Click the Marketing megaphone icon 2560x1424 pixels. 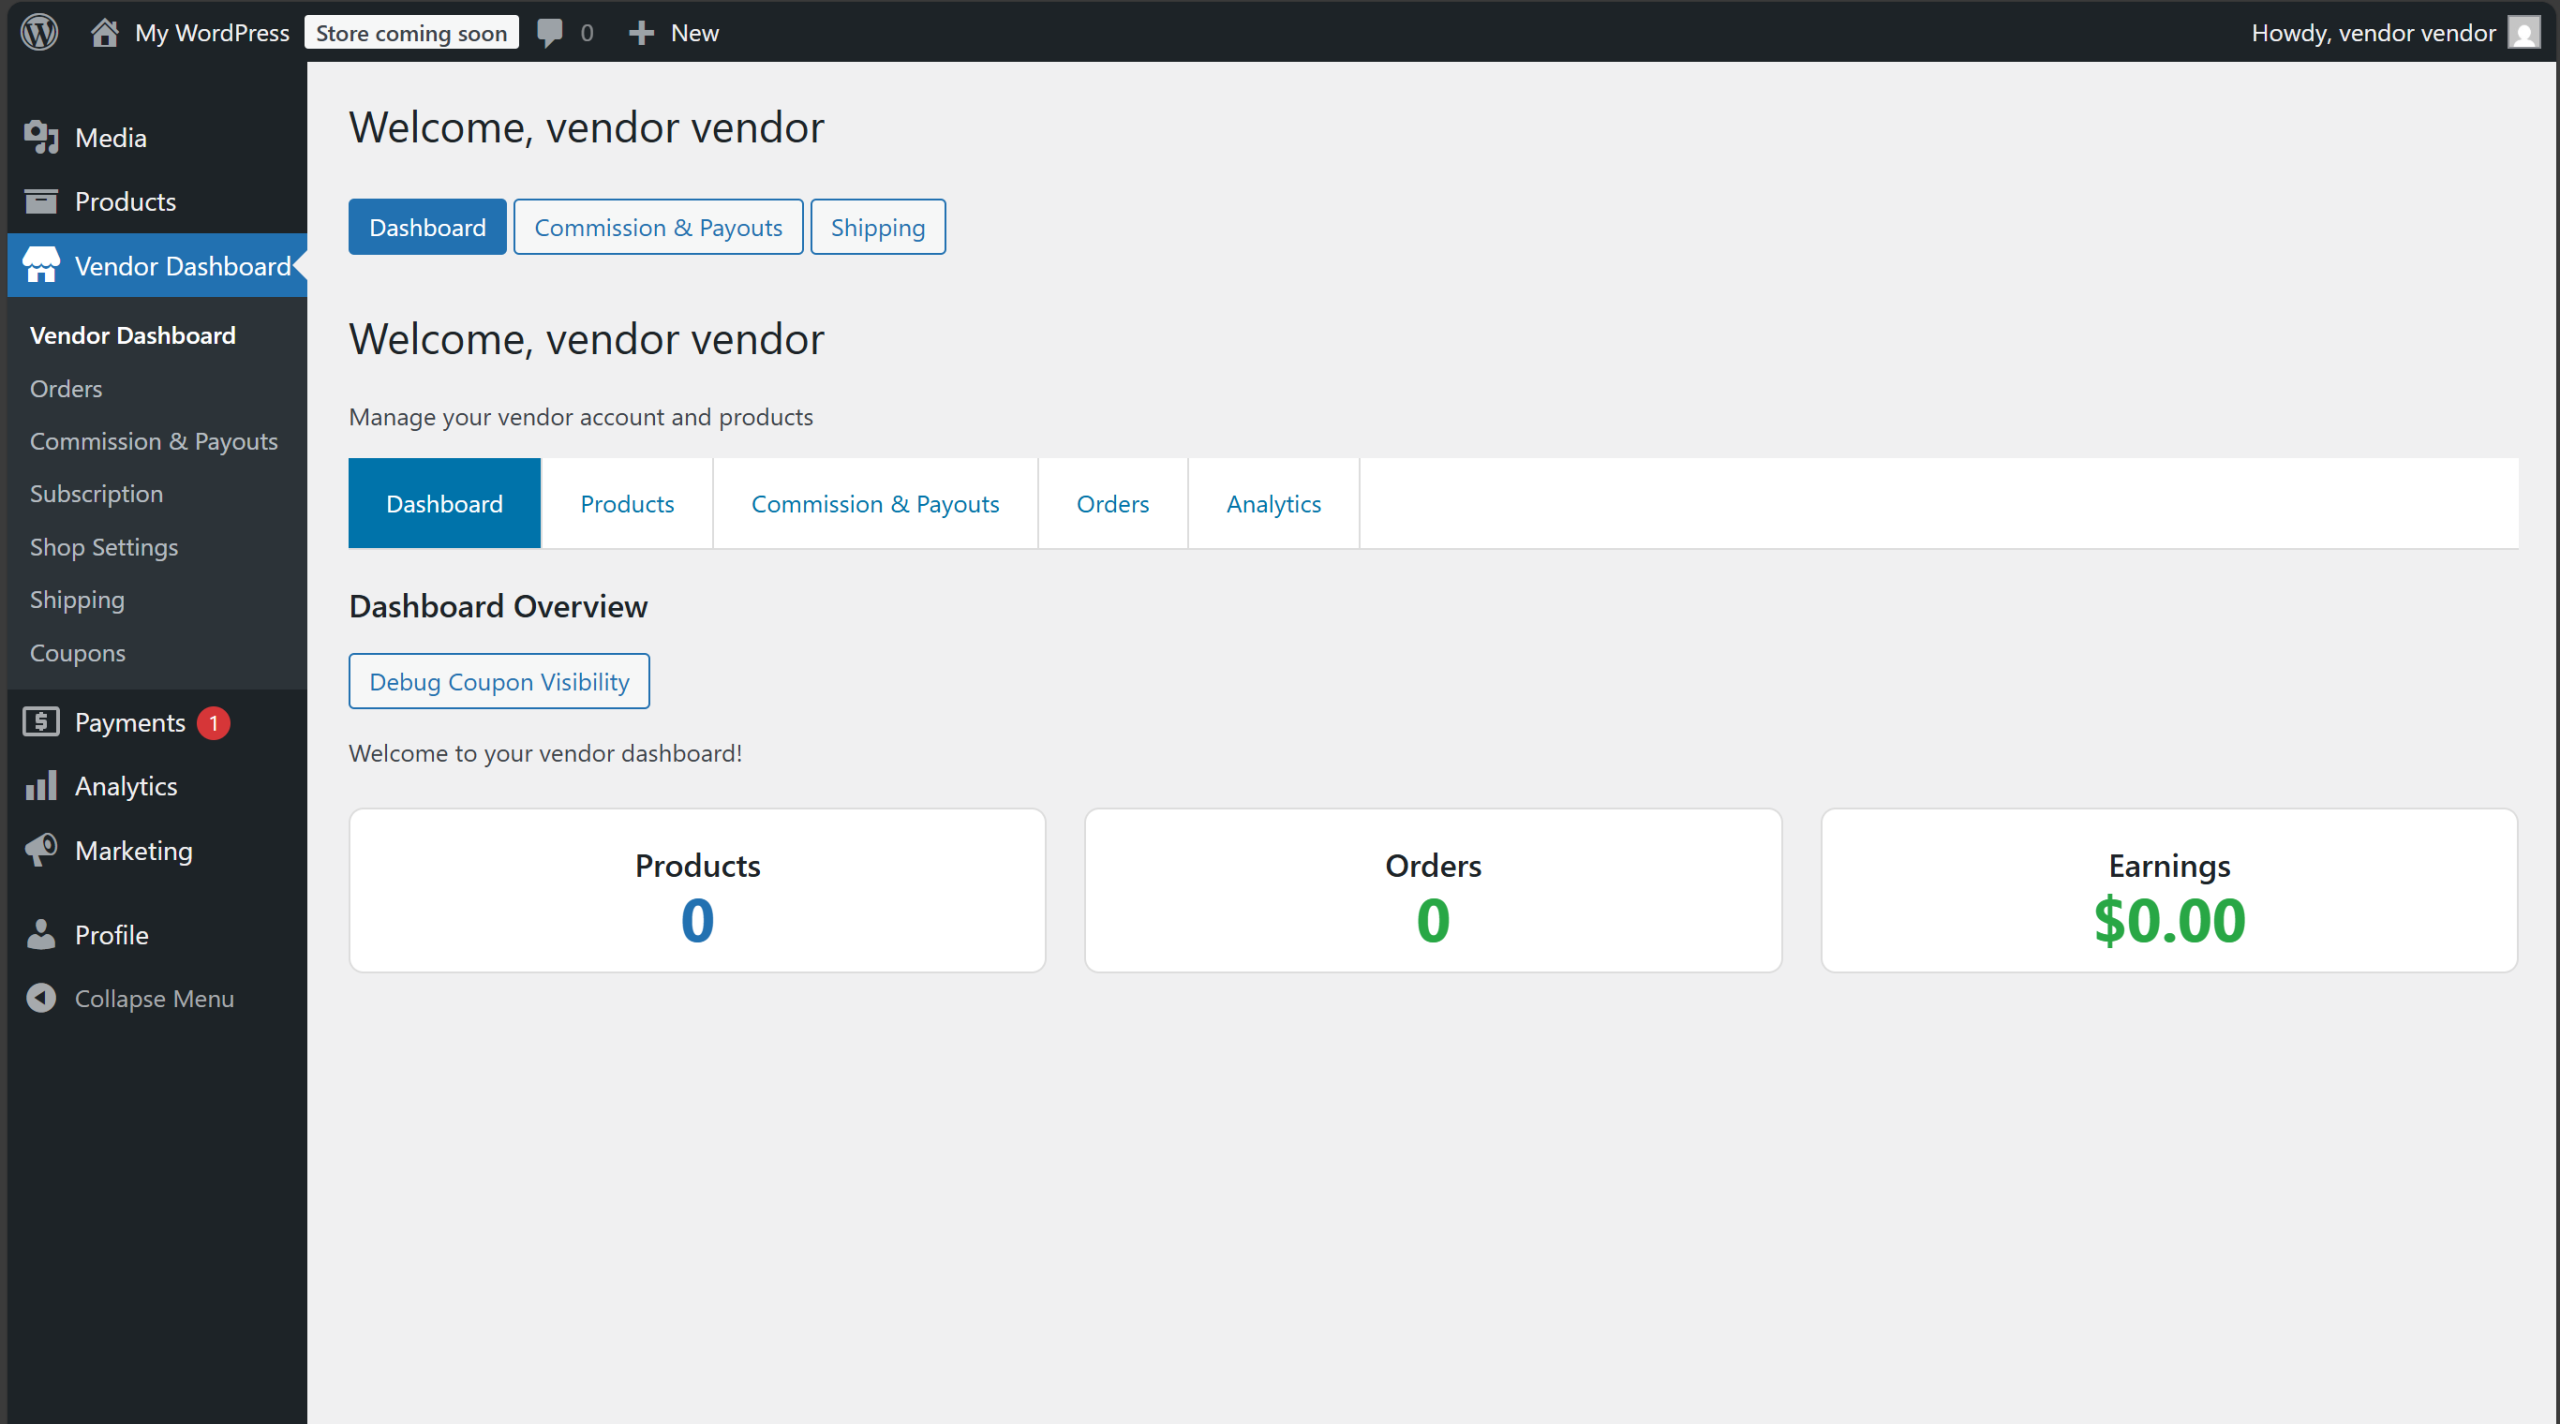pyautogui.click(x=41, y=849)
